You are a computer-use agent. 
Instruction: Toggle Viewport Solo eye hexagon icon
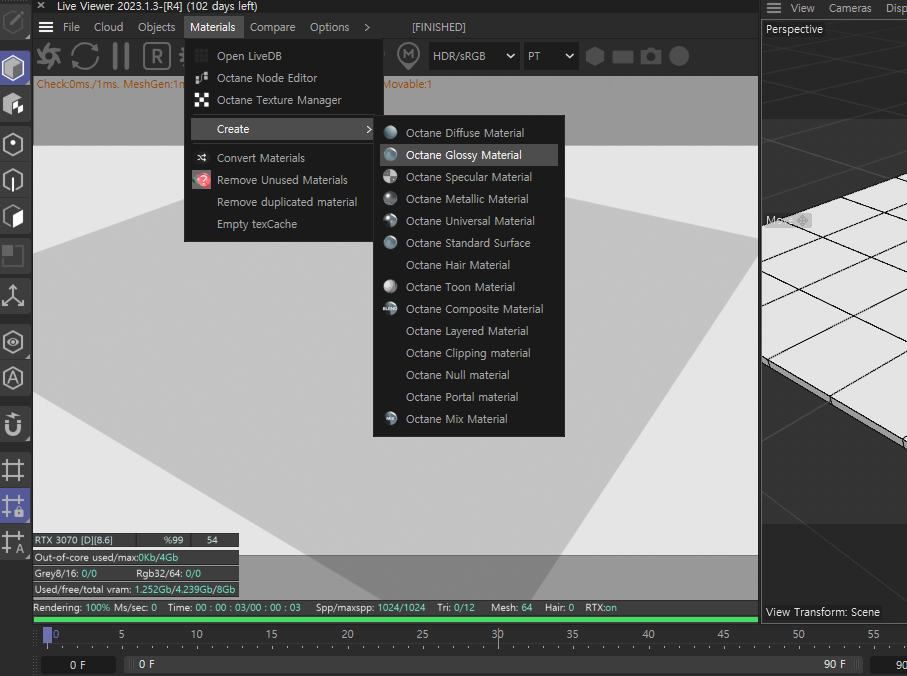click(13, 342)
